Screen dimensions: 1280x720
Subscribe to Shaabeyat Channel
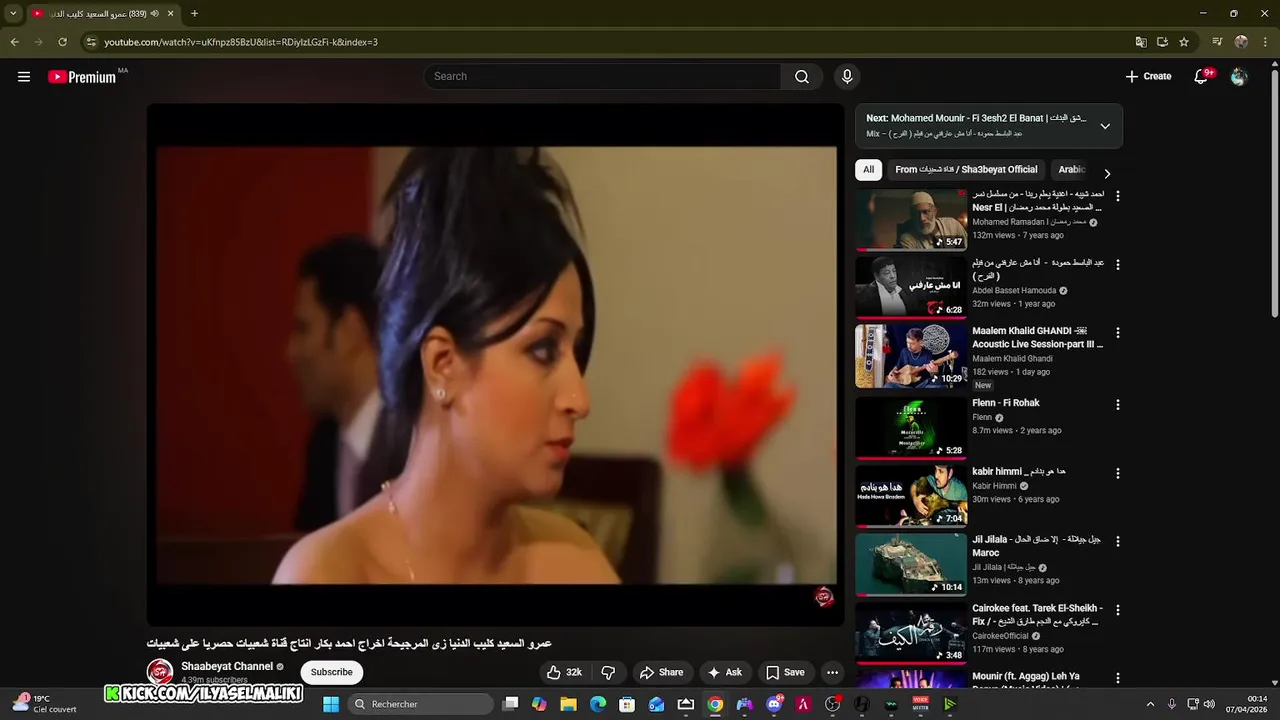tap(331, 672)
